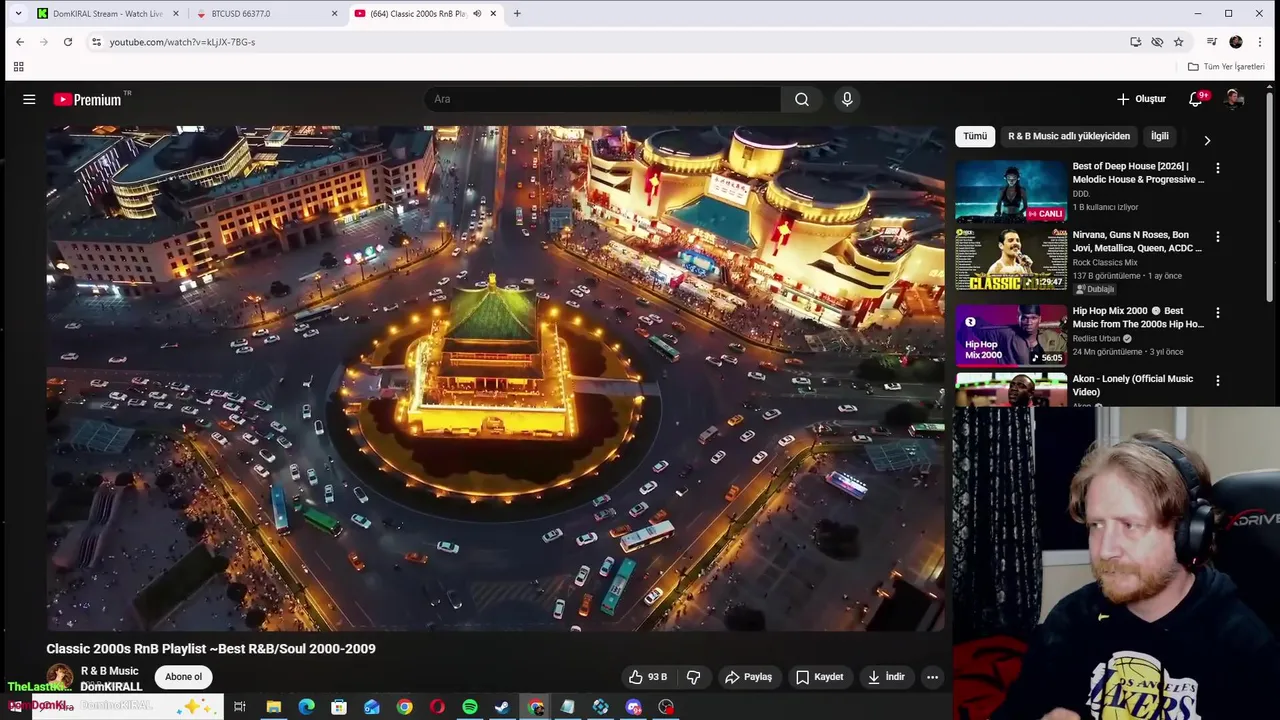Open the Chrome tab search dropdown
1280x720 pixels.
[18, 14]
